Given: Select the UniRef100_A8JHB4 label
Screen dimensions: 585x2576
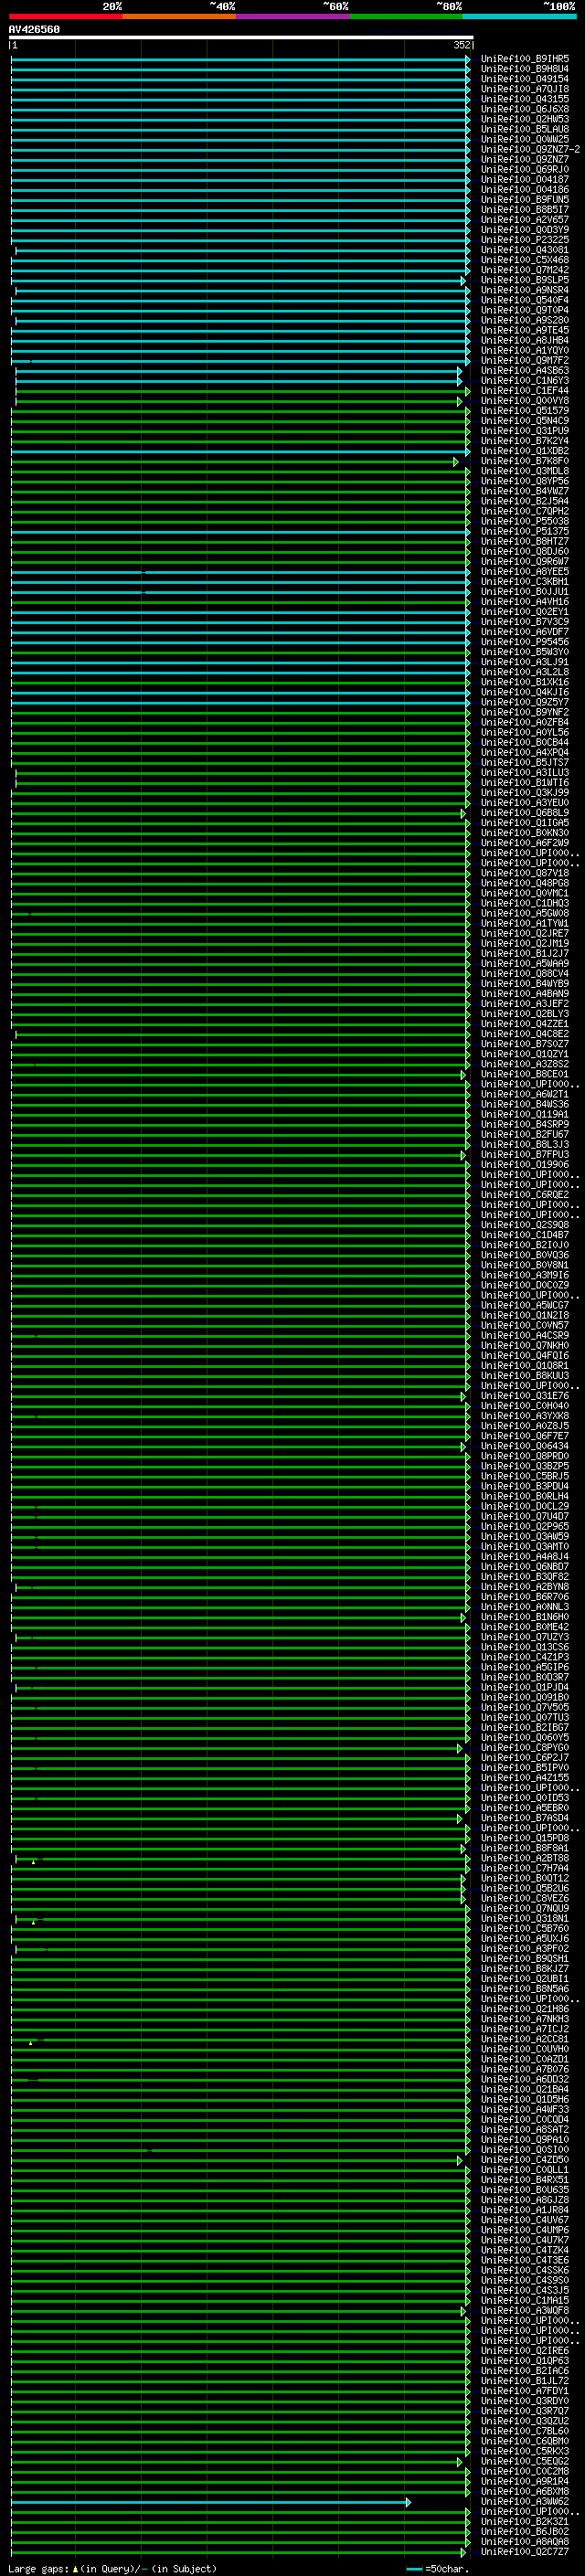Looking at the screenshot, I should [x=524, y=340].
